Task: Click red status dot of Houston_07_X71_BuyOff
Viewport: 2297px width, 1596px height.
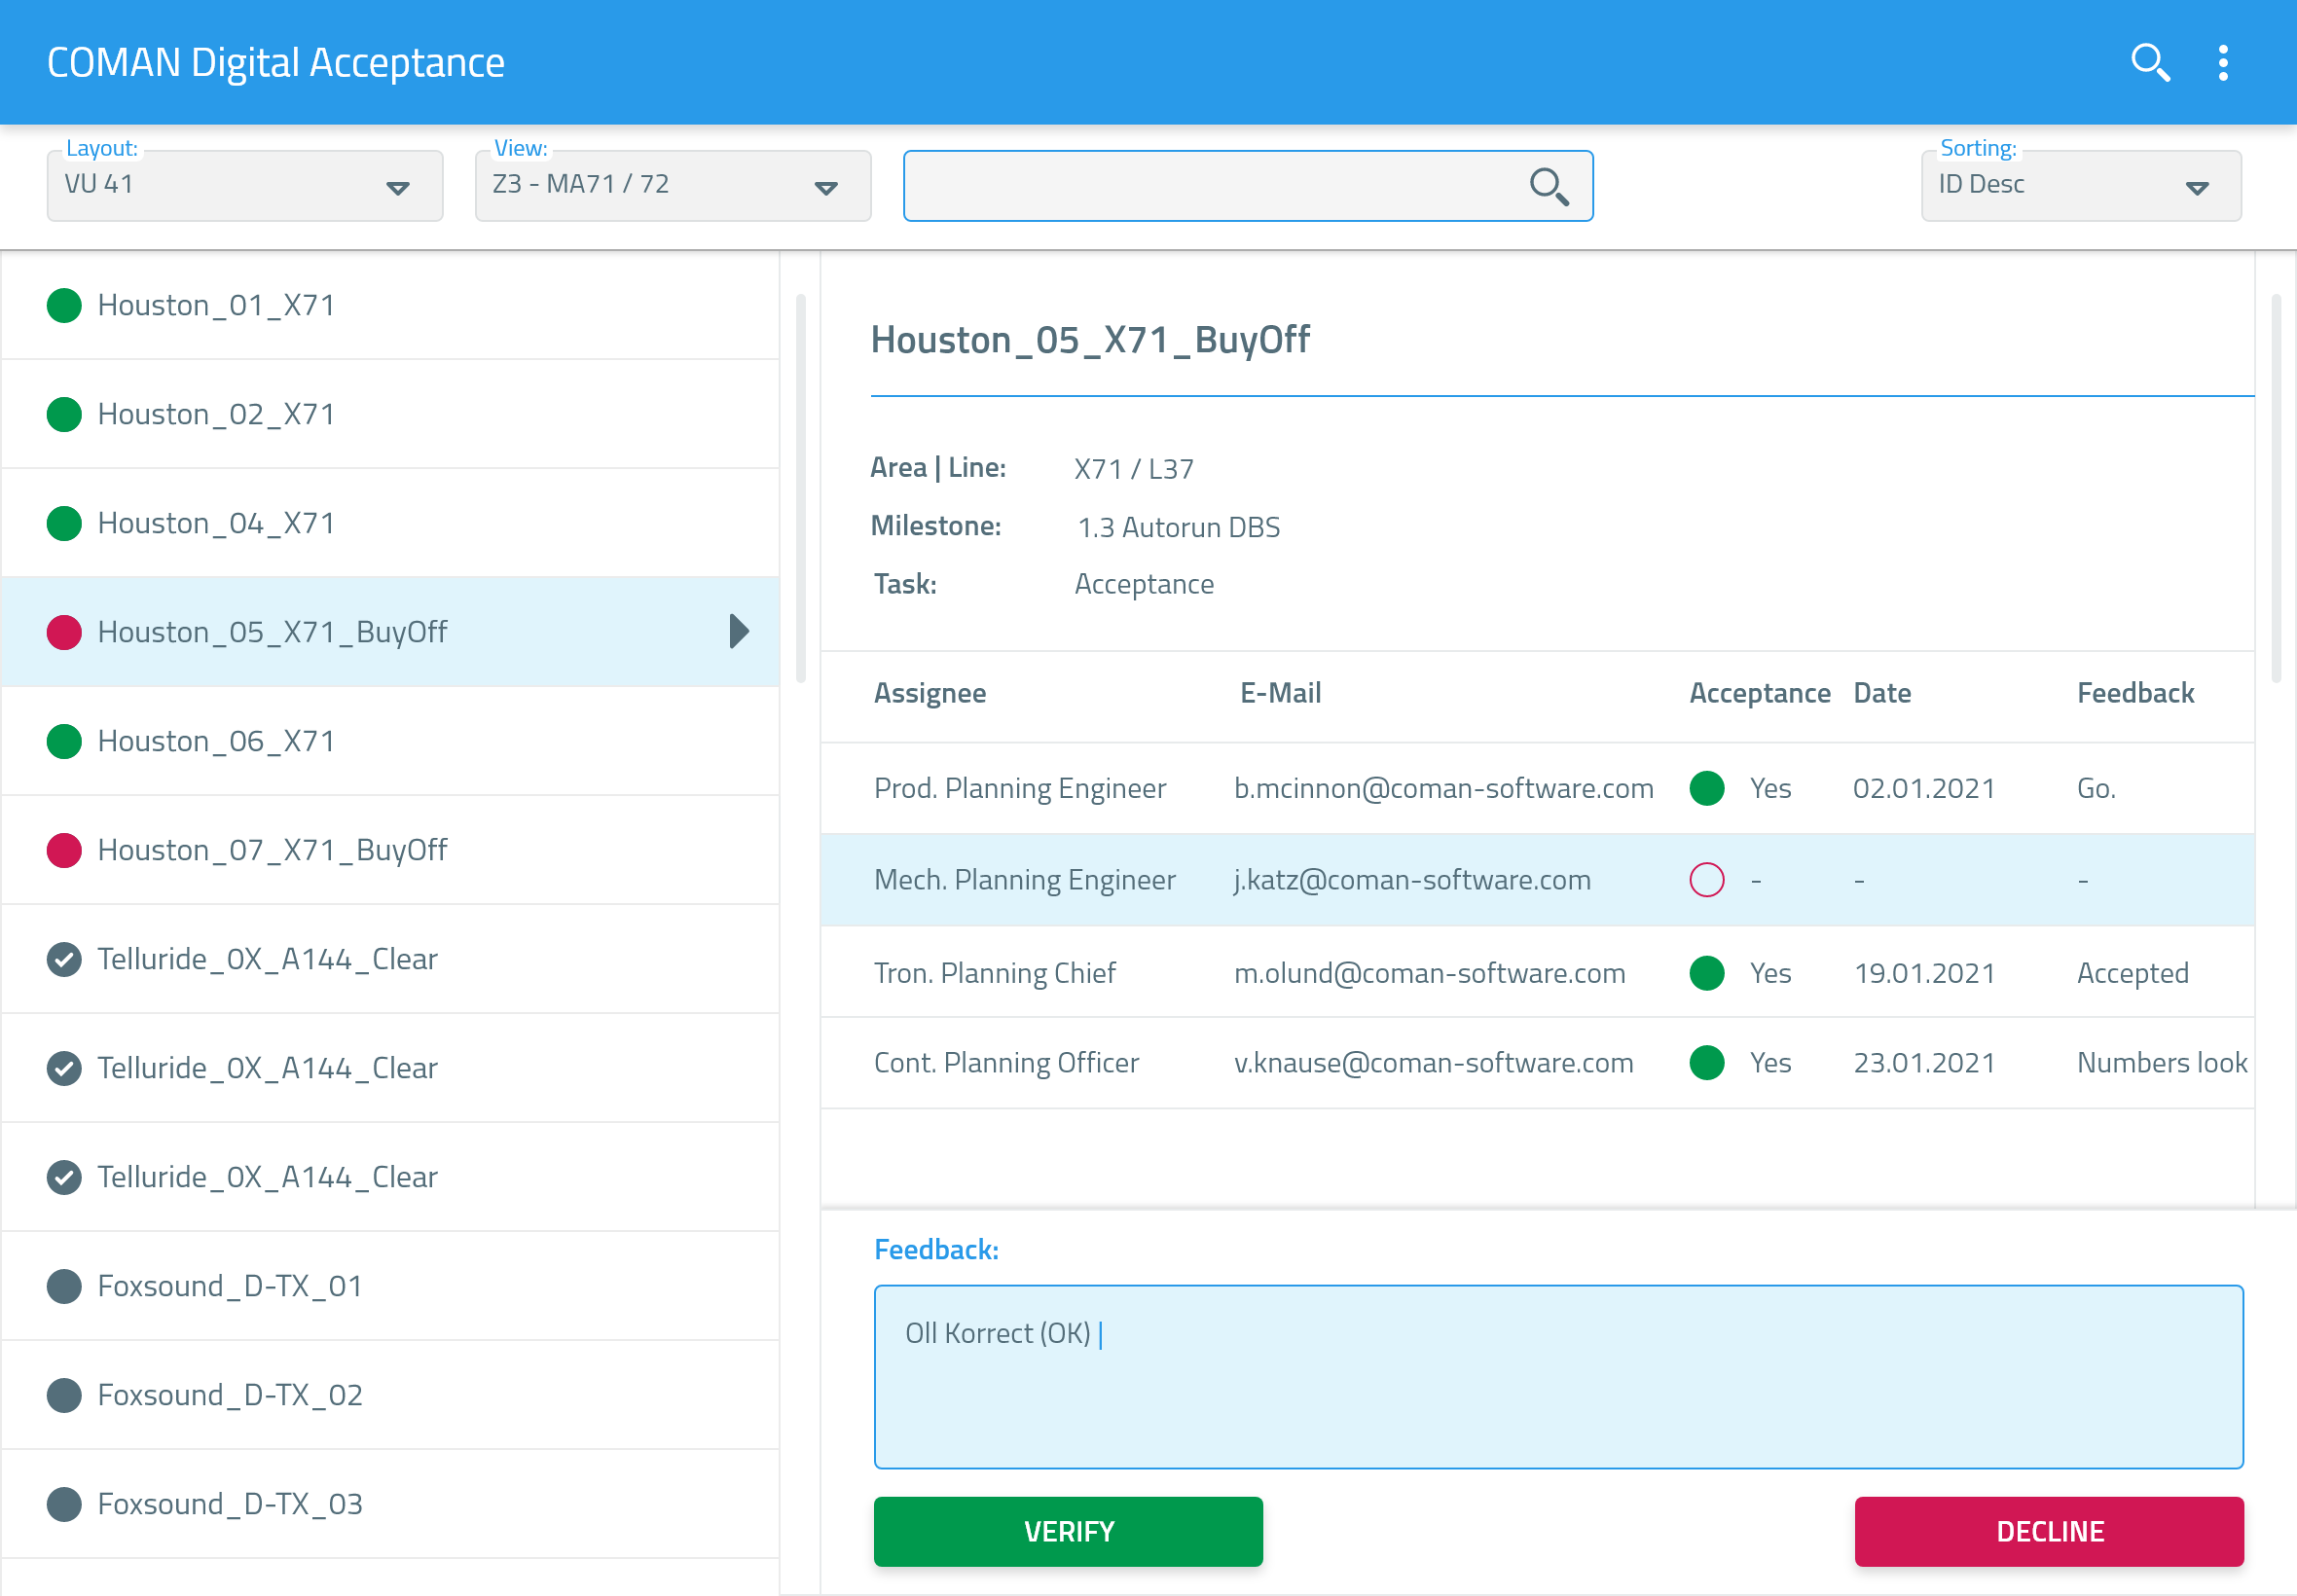Action: point(64,850)
